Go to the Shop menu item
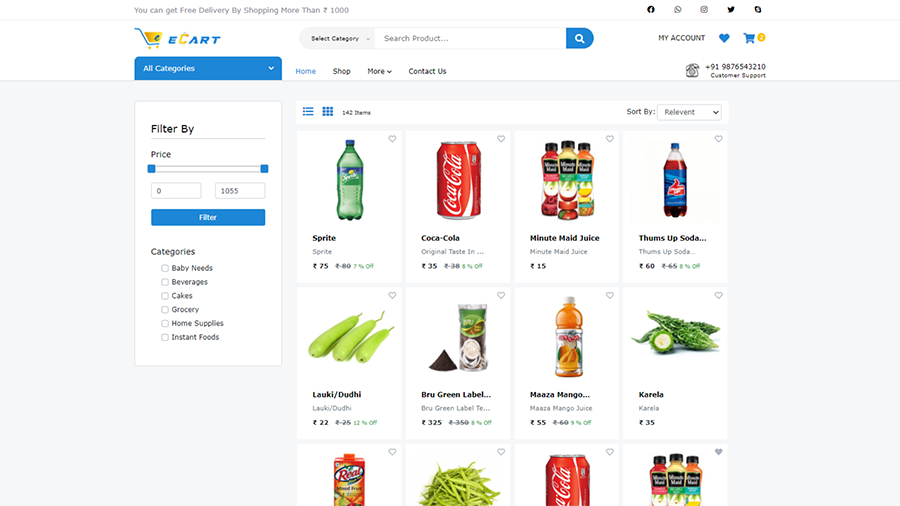Image resolution: width=900 pixels, height=506 pixels. click(x=342, y=71)
